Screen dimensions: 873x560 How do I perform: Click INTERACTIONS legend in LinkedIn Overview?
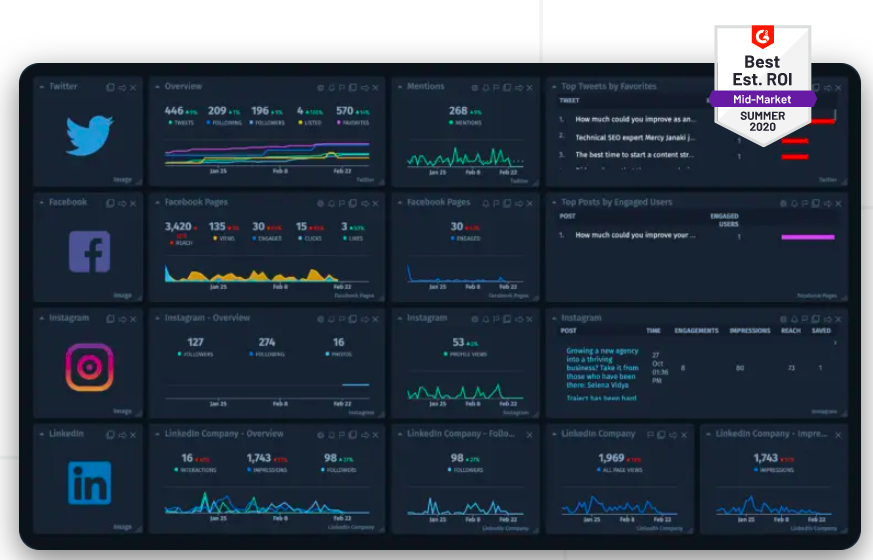(195, 470)
